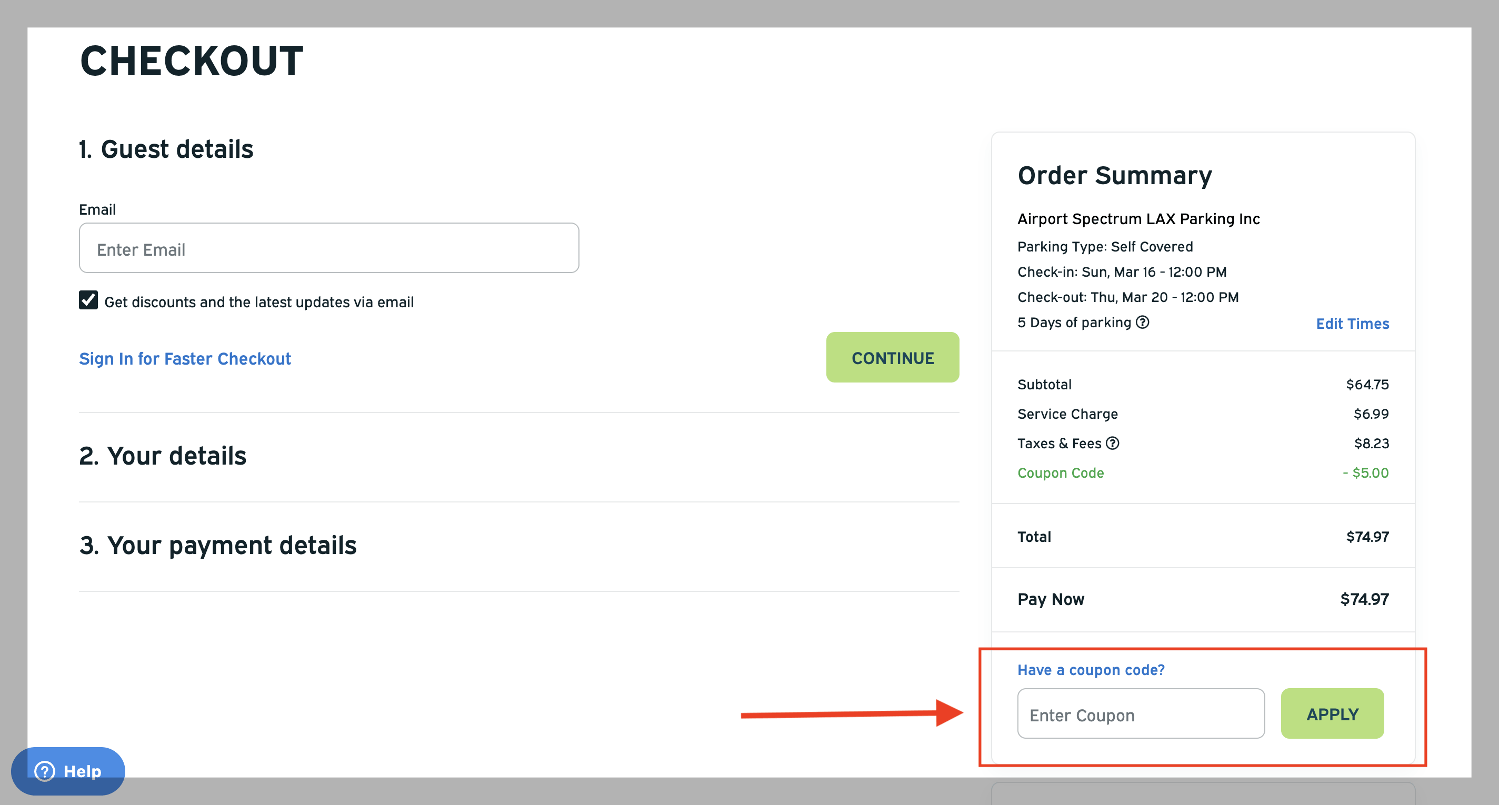Open the Help chat widget
The image size is (1500, 805).
pyautogui.click(x=68, y=771)
